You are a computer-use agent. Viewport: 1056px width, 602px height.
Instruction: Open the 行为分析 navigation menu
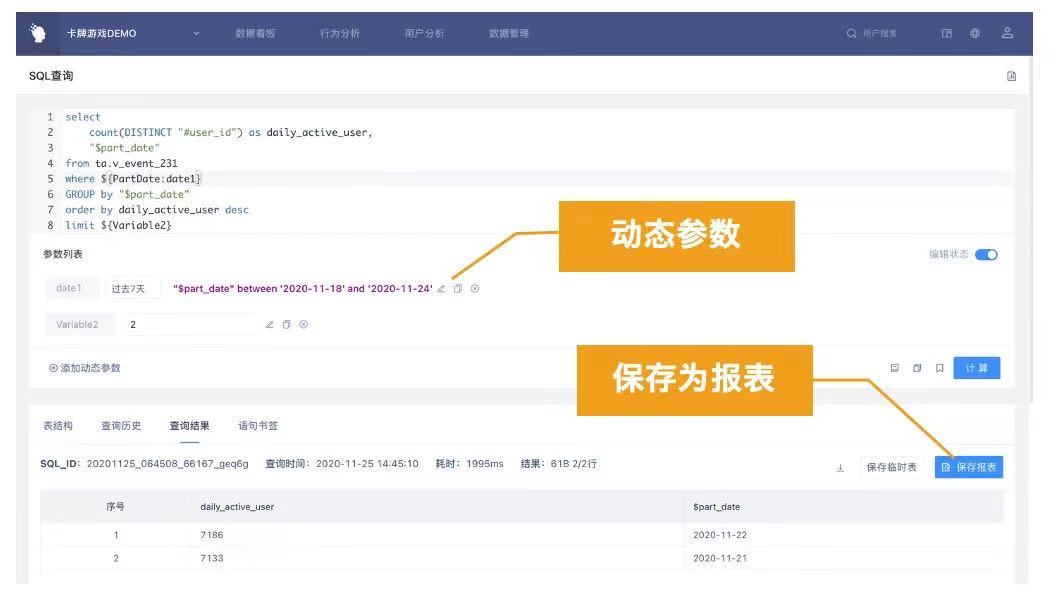[339, 33]
